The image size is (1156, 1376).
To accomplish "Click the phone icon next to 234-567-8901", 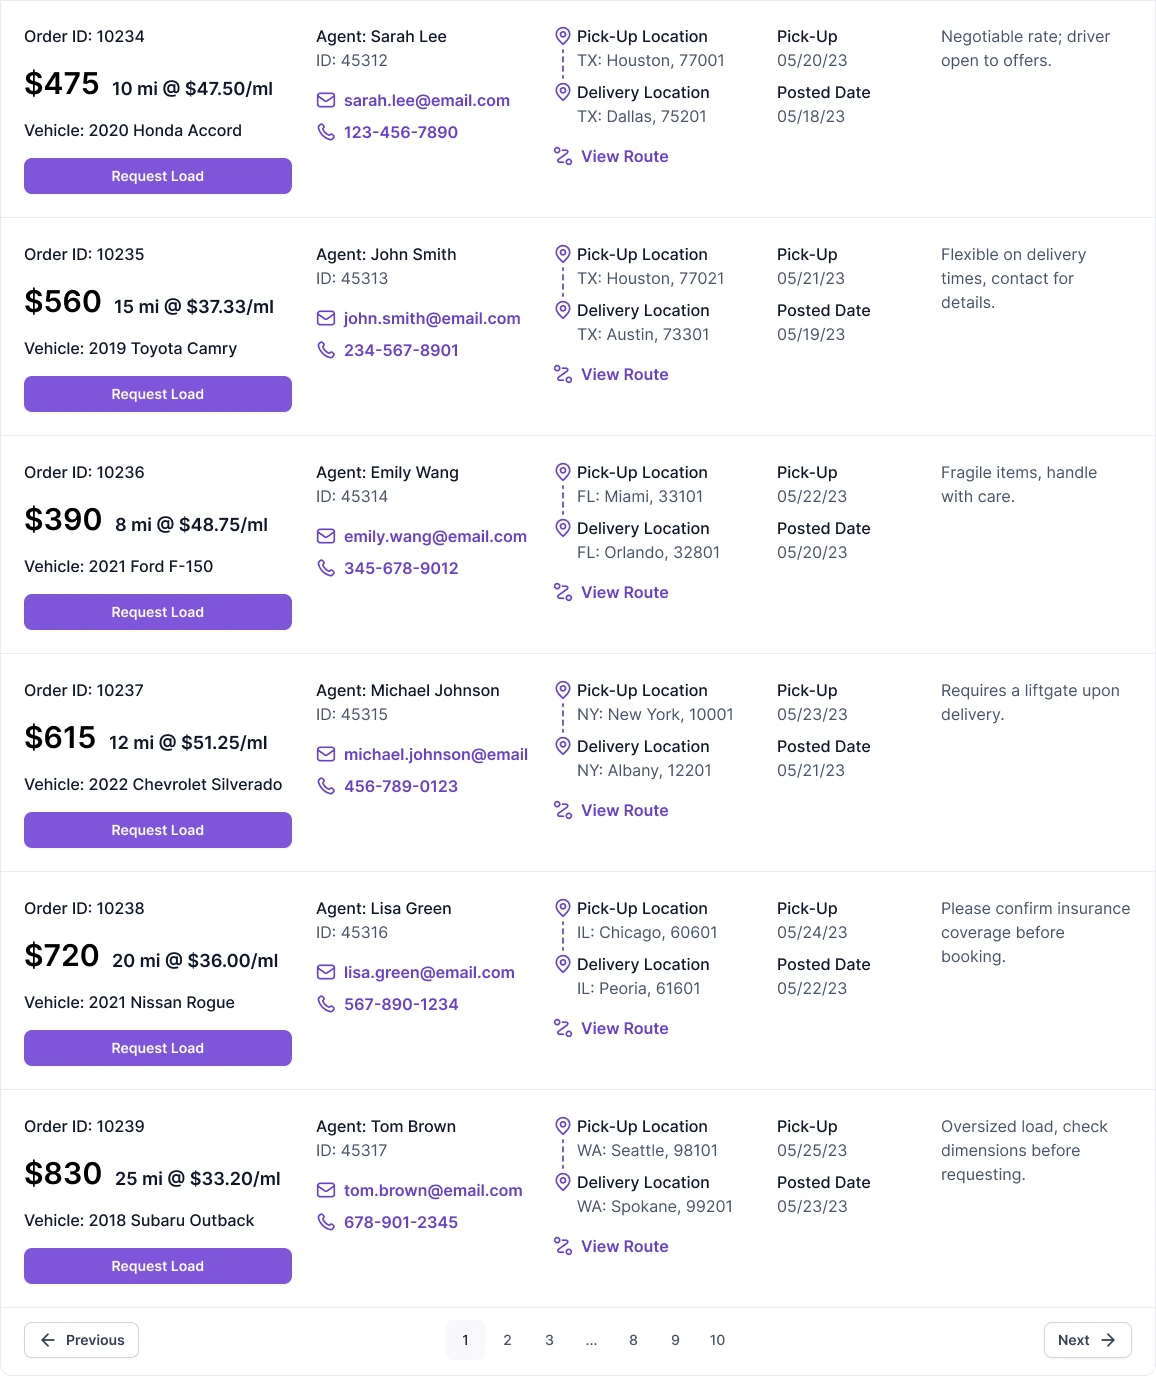I will [326, 350].
